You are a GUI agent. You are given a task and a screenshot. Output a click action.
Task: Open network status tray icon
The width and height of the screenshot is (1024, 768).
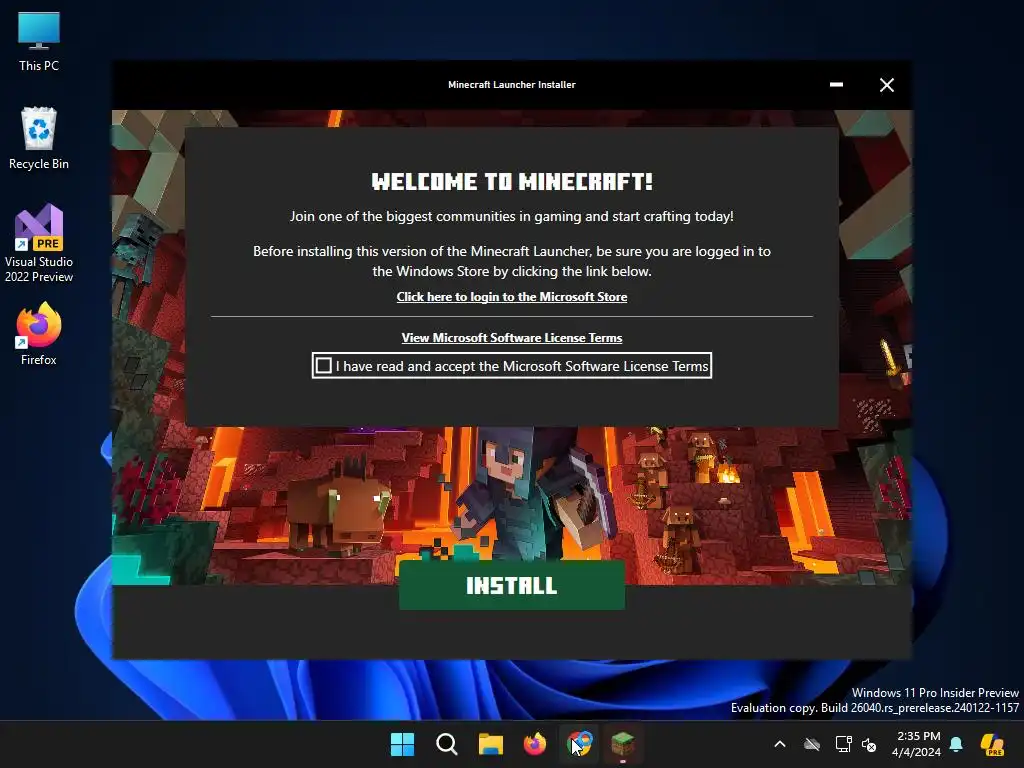pos(843,744)
